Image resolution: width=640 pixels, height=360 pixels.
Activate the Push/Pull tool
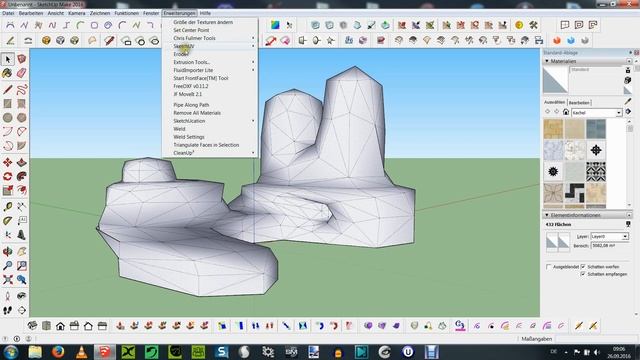(x=22, y=162)
